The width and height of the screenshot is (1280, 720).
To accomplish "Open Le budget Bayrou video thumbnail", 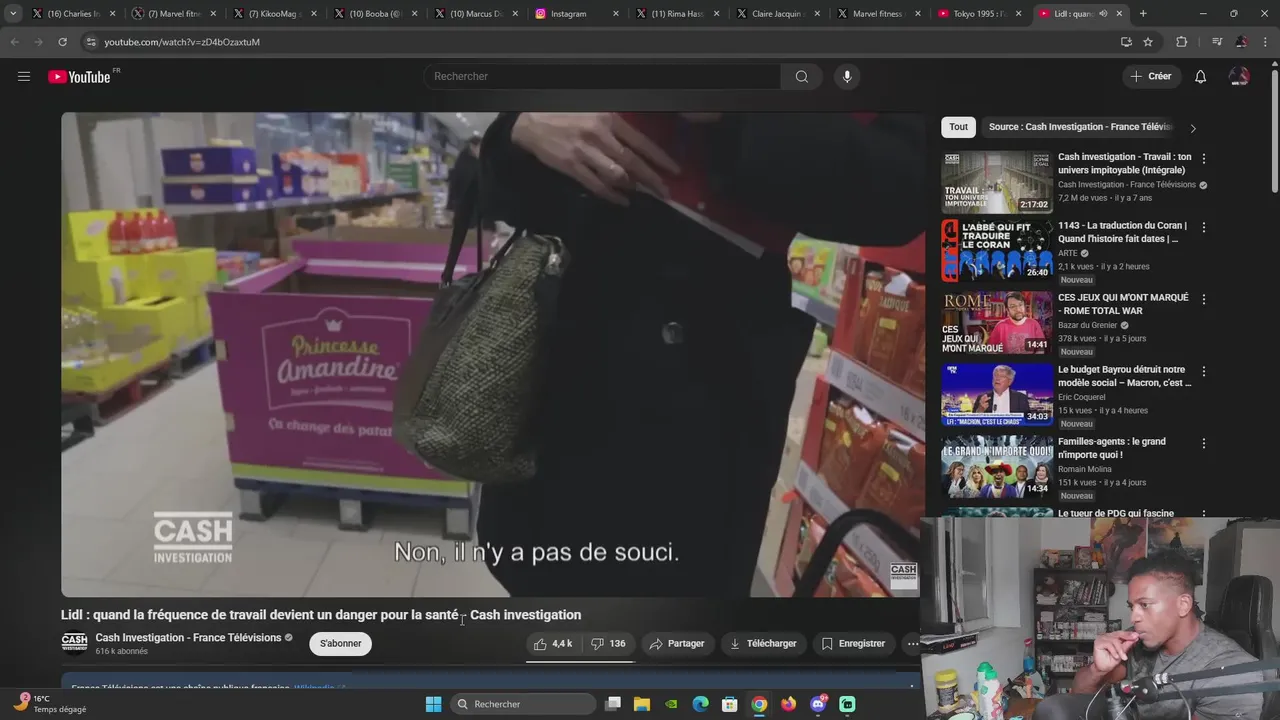I will point(997,395).
